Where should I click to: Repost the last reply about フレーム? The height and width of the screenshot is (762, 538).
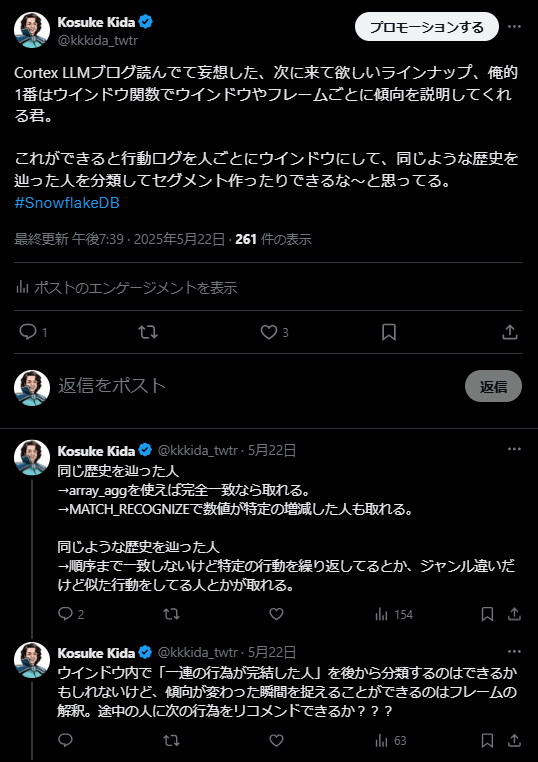(171, 741)
